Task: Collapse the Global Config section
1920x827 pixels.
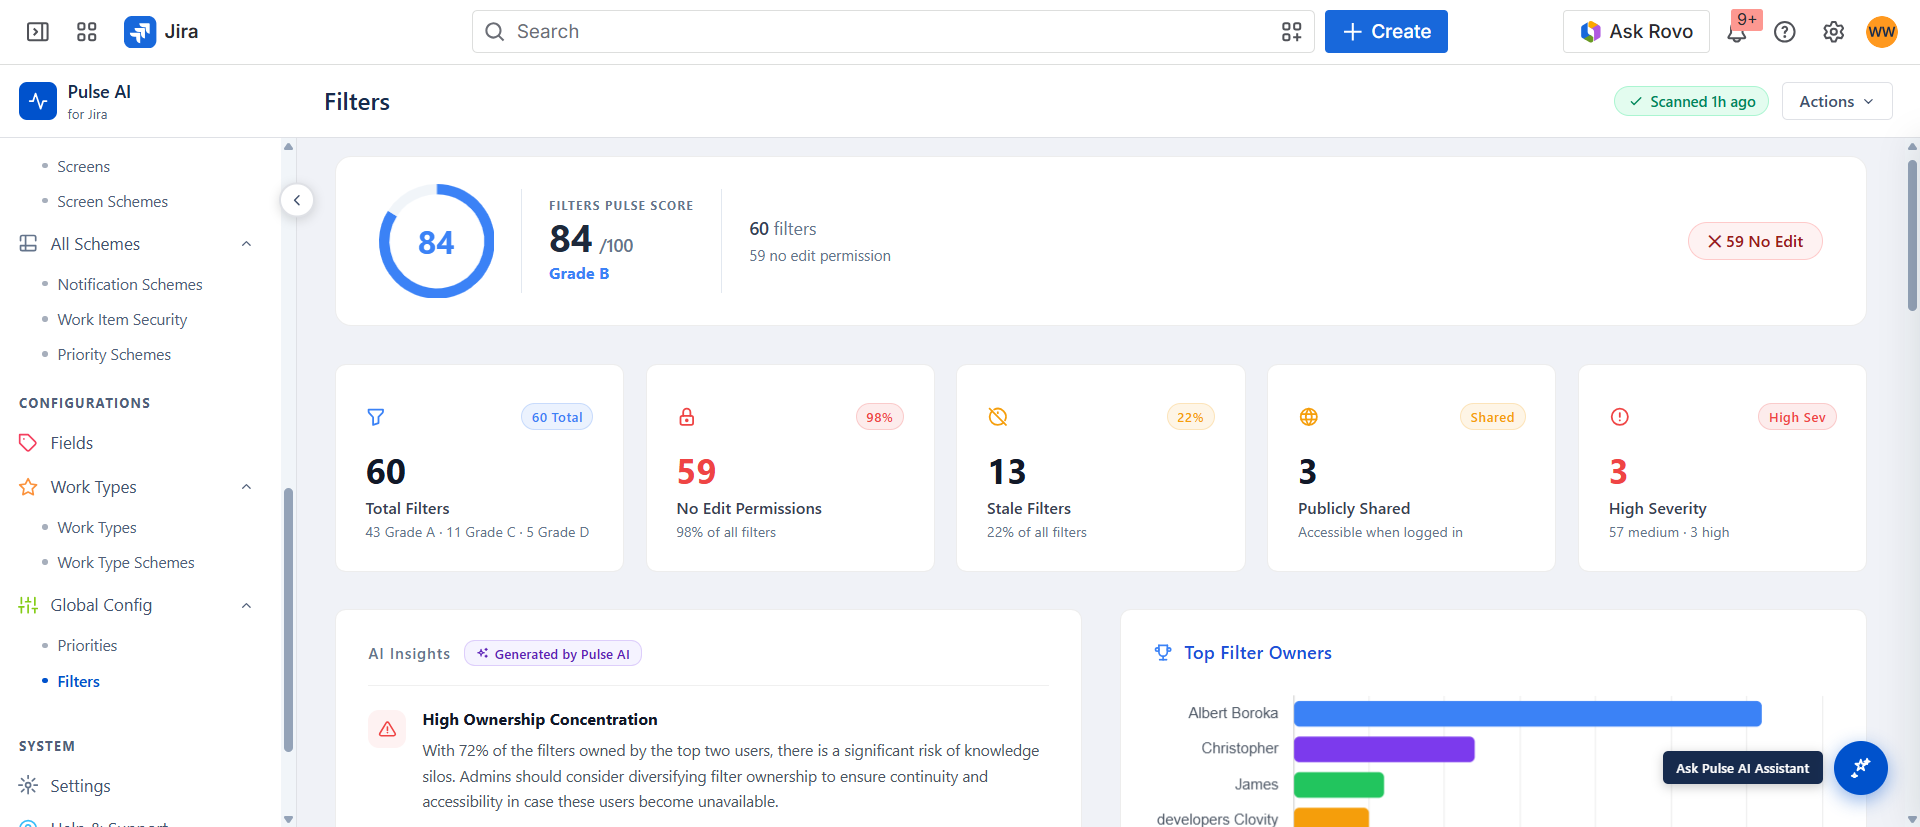Action: click(x=246, y=605)
